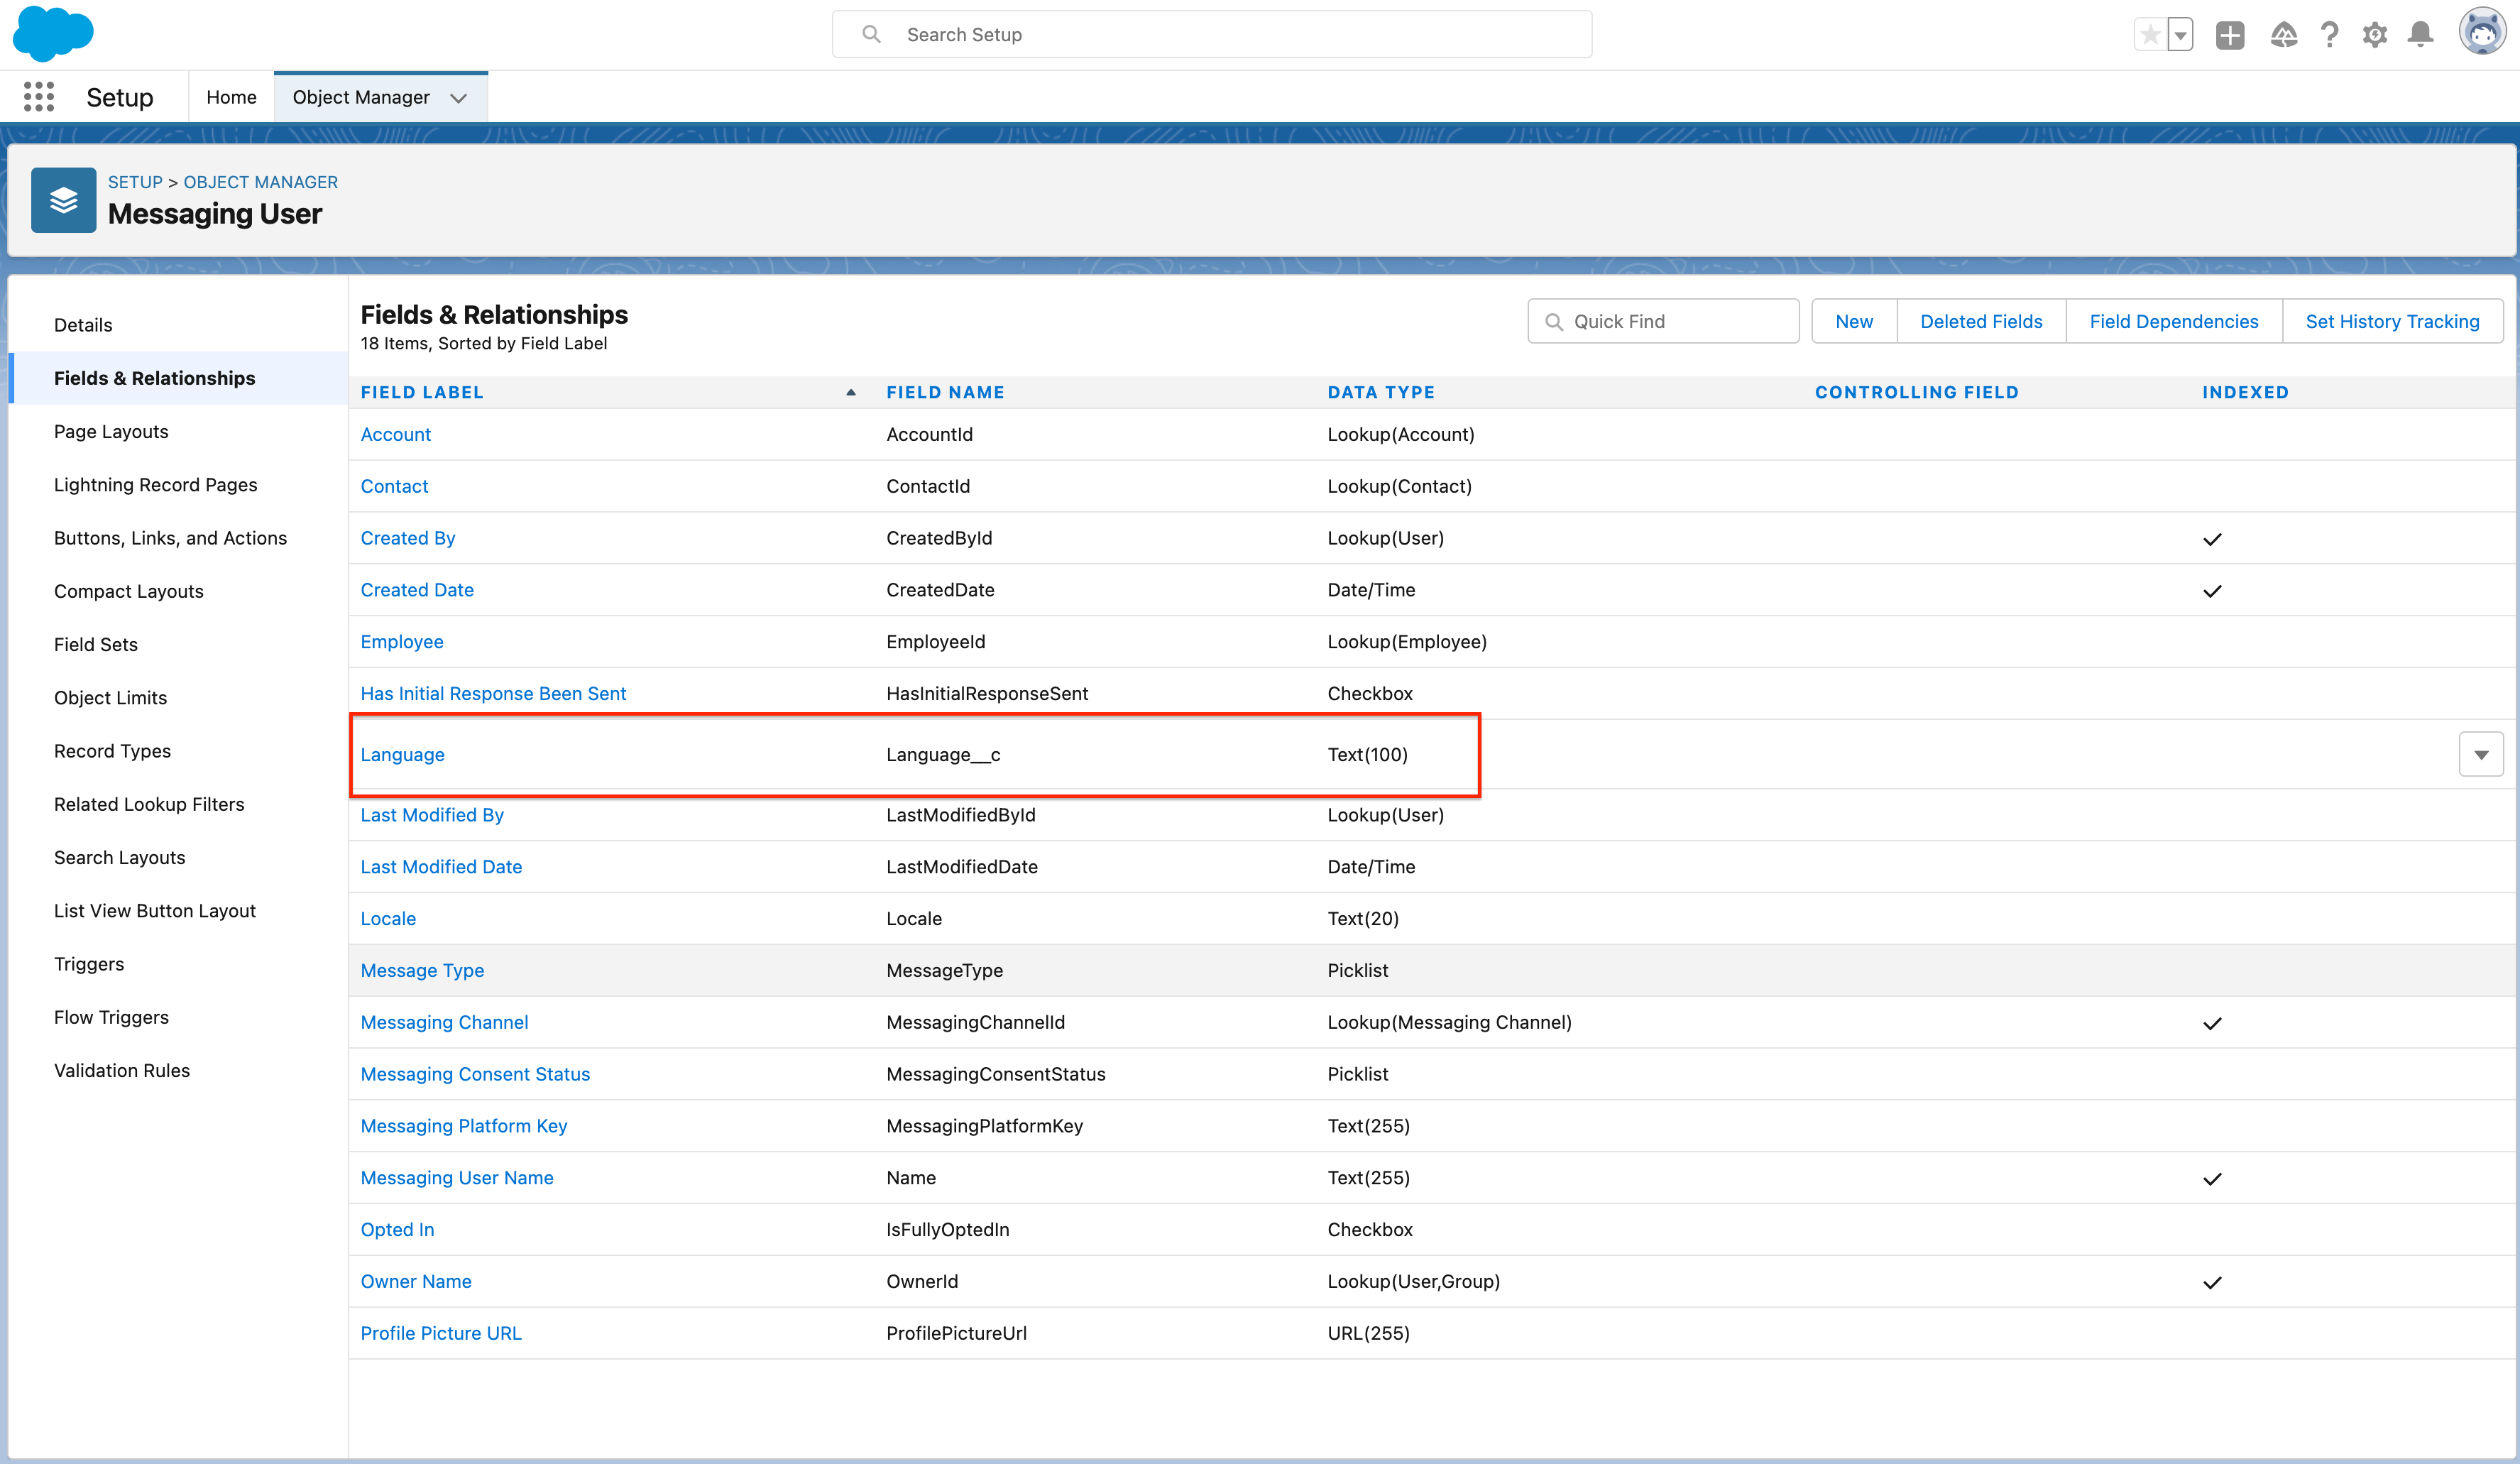This screenshot has width=2520, height=1464.
Task: Open Details in the sidebar
Action: coord(83,325)
